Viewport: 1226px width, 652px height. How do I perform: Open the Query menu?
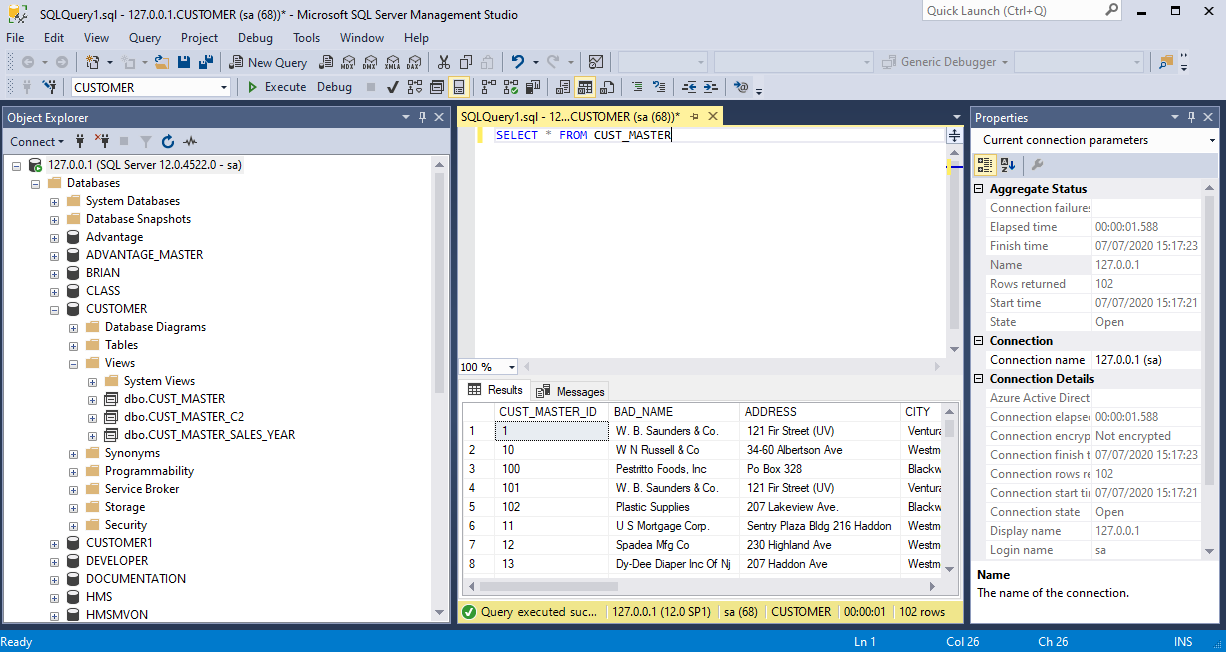coord(145,37)
